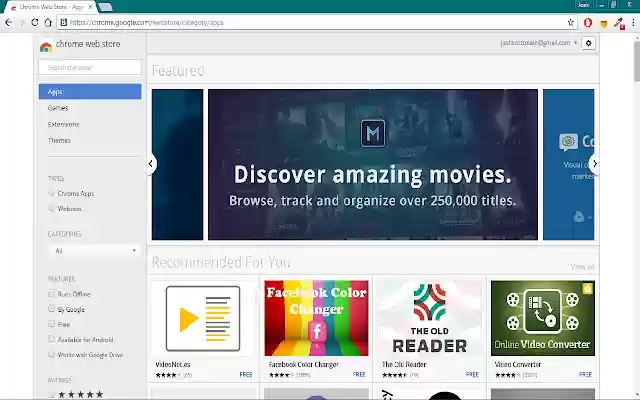
Task: Click the page vertical scrollbar thumb
Action: [637, 61]
